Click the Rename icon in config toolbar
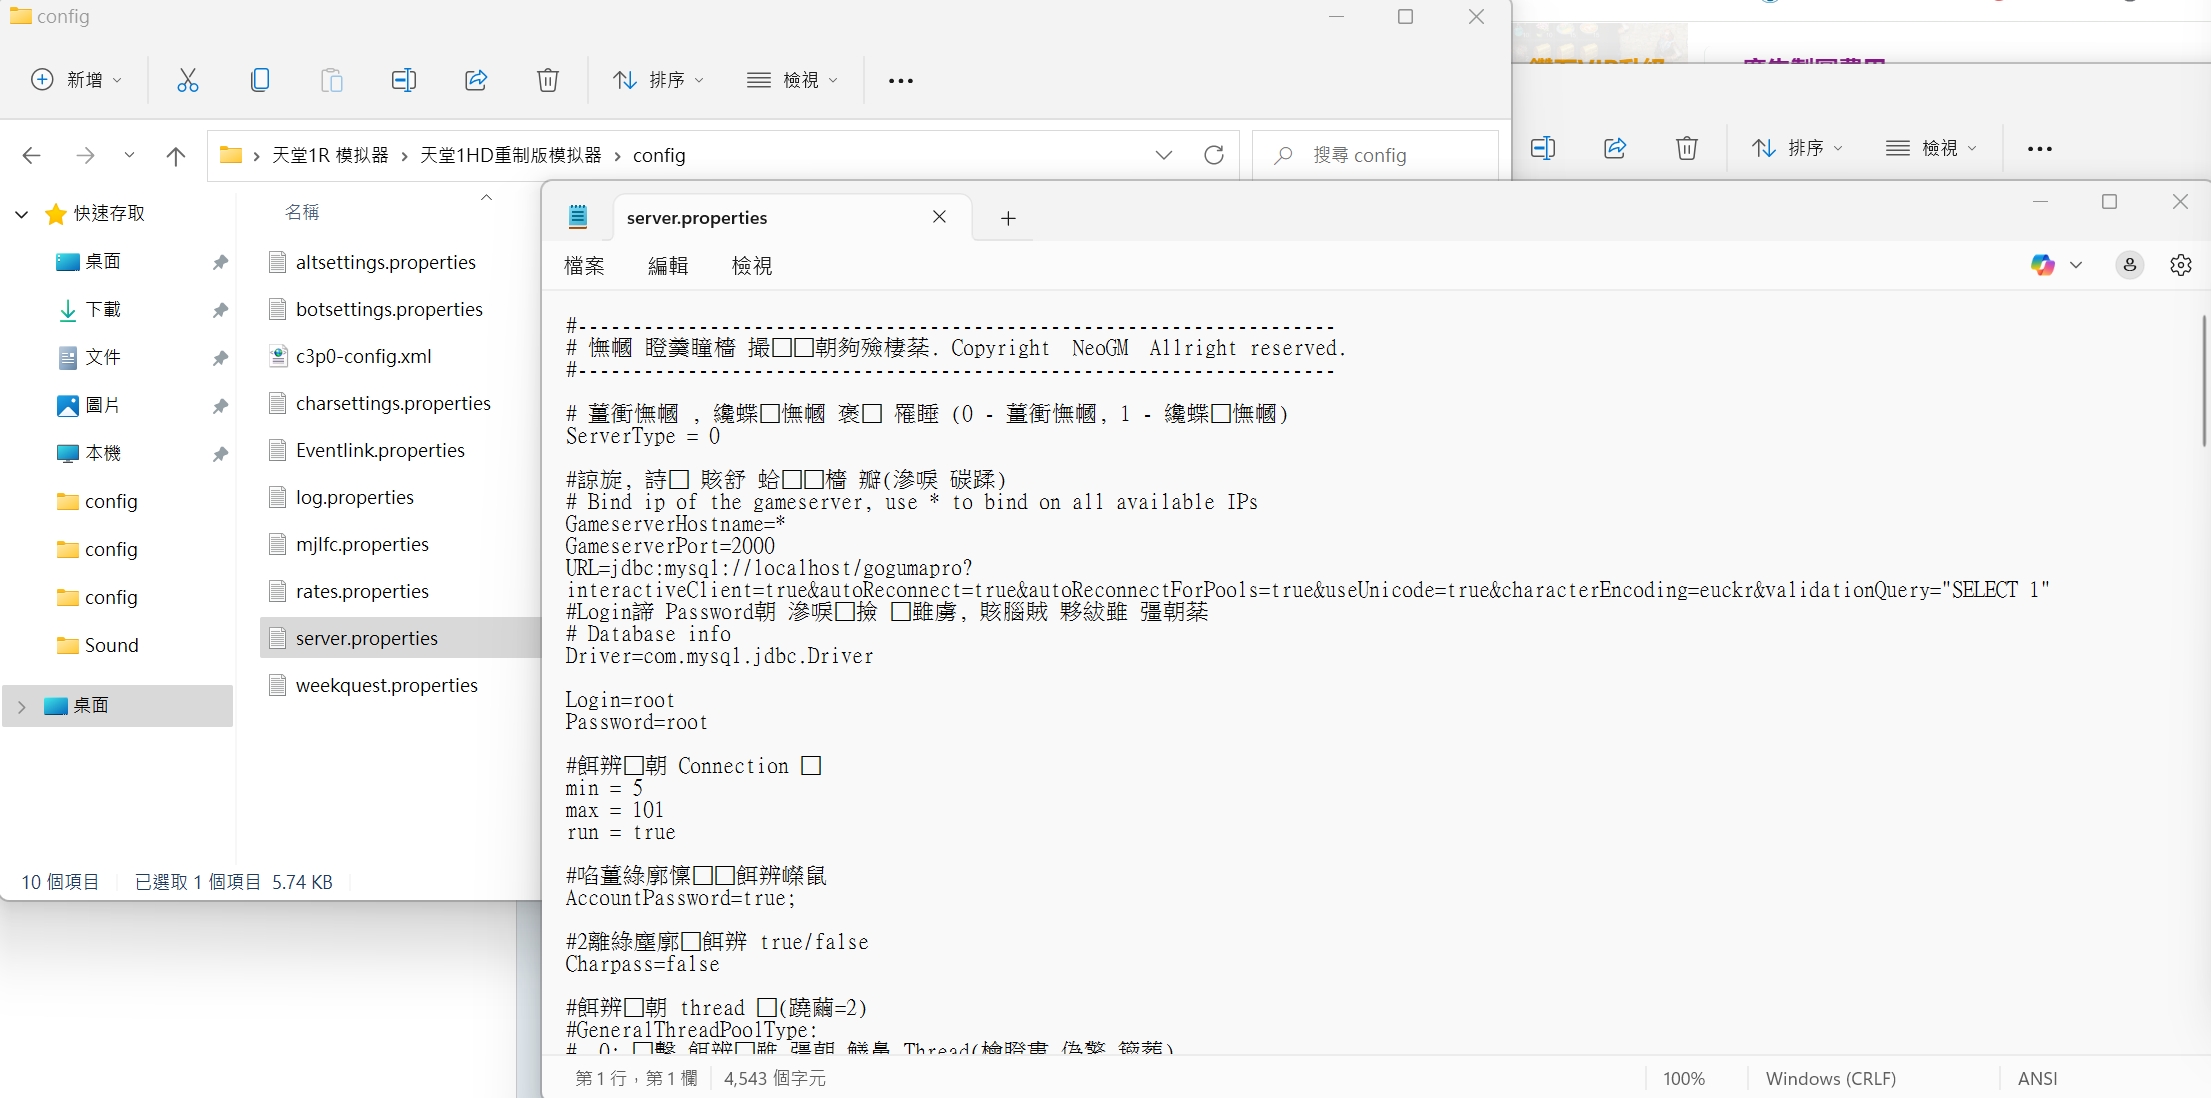This screenshot has height=1098, width=2211. pyautogui.click(x=404, y=80)
